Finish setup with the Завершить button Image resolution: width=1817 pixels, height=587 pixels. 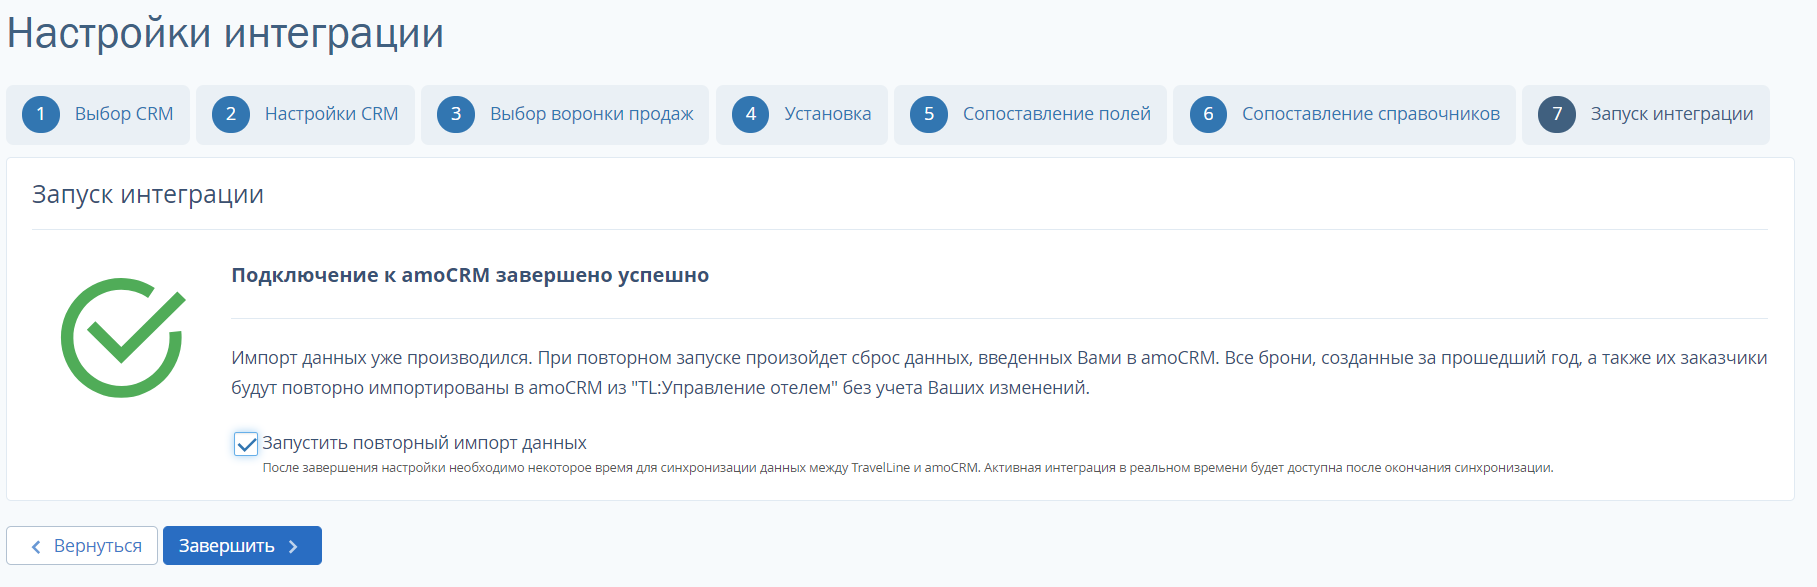242,546
